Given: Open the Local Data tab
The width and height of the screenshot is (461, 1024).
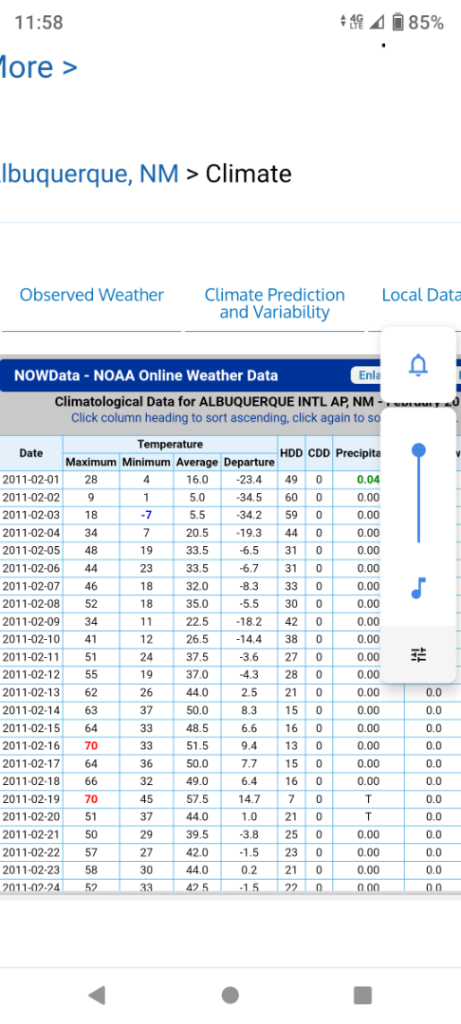Looking at the screenshot, I should point(421,295).
